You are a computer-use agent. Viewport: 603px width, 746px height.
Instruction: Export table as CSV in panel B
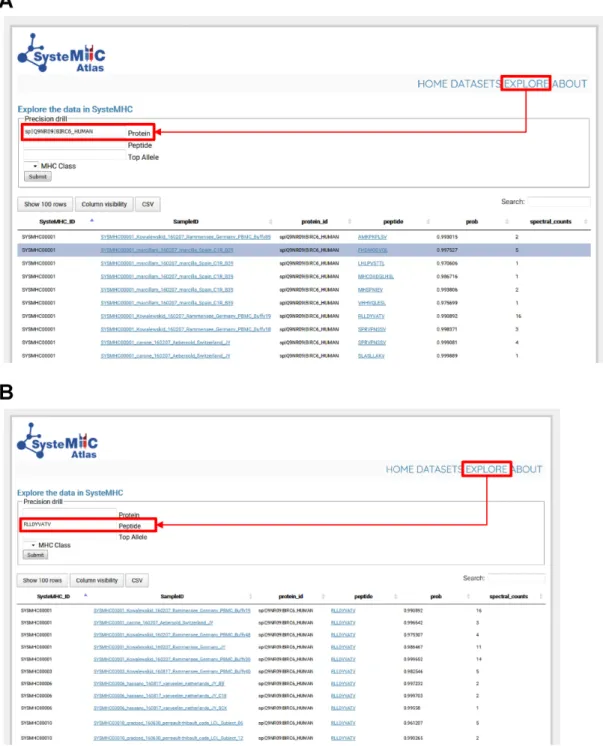pyautogui.click(x=137, y=580)
